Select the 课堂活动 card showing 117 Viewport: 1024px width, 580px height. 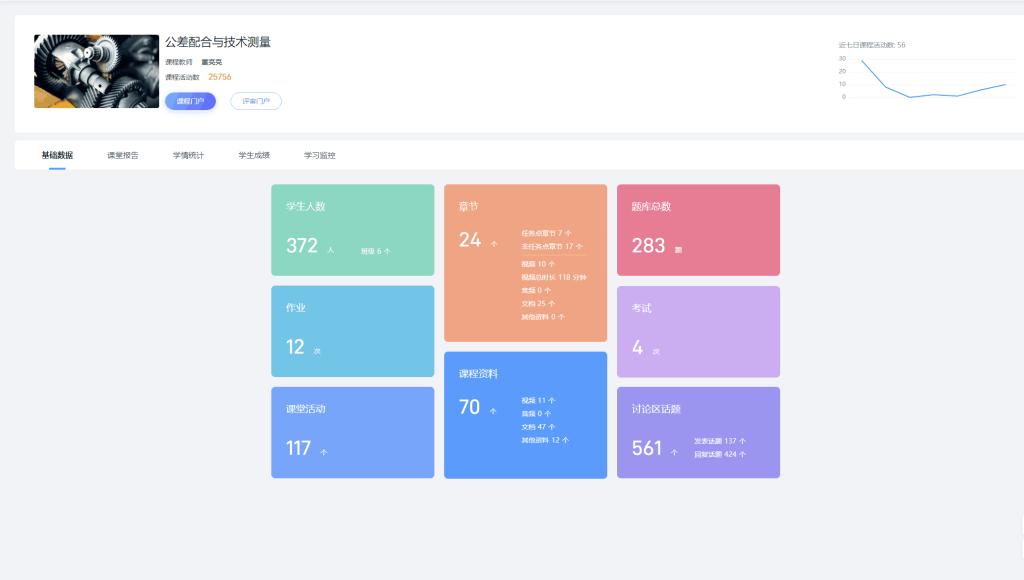coord(352,432)
